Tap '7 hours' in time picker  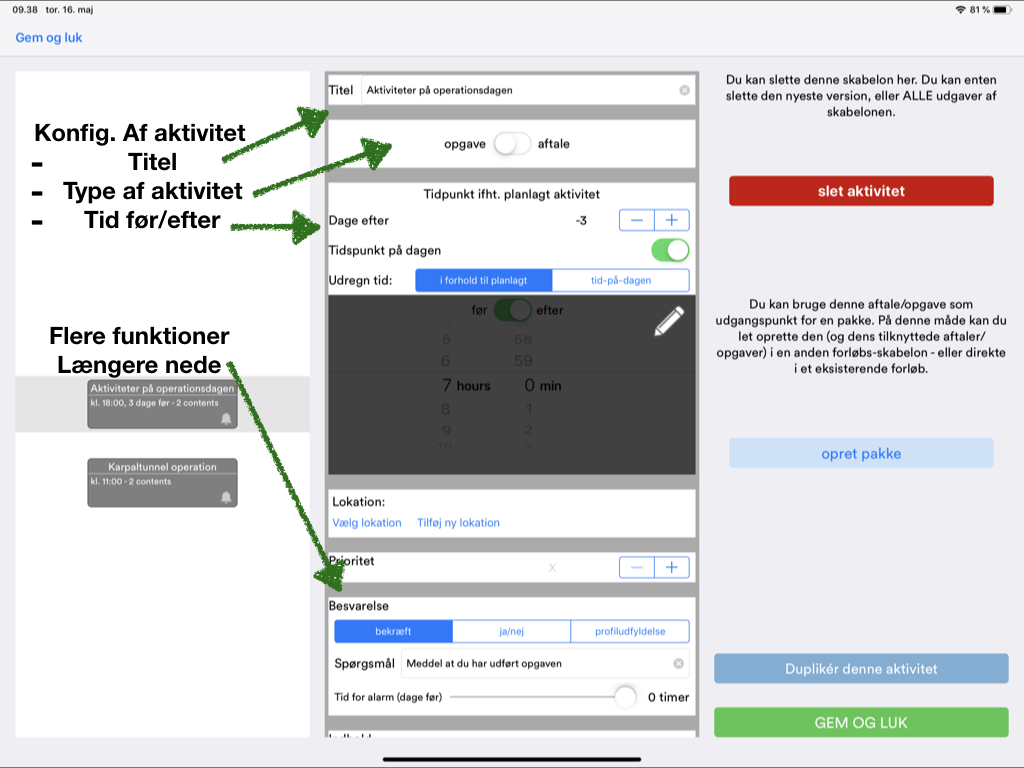466,385
